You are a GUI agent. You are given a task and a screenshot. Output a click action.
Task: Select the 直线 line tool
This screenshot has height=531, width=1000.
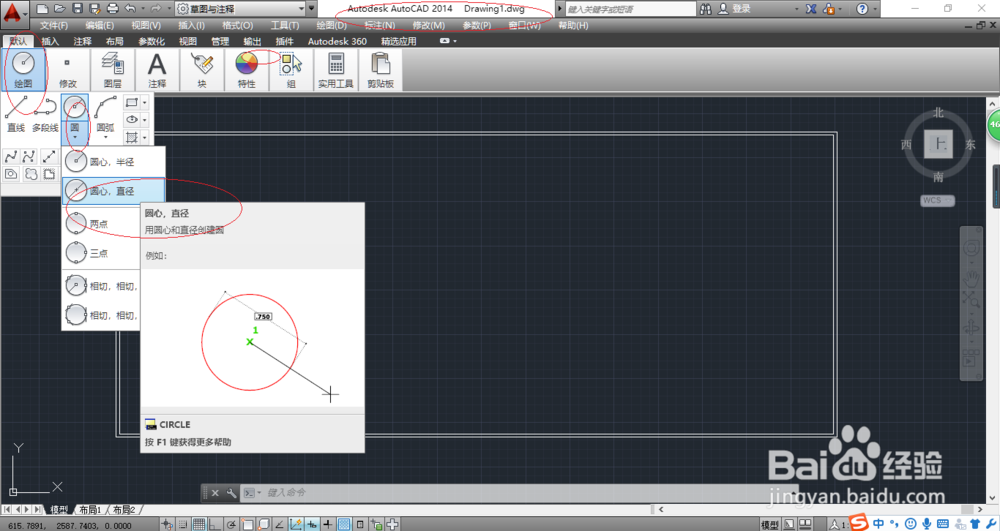16,114
